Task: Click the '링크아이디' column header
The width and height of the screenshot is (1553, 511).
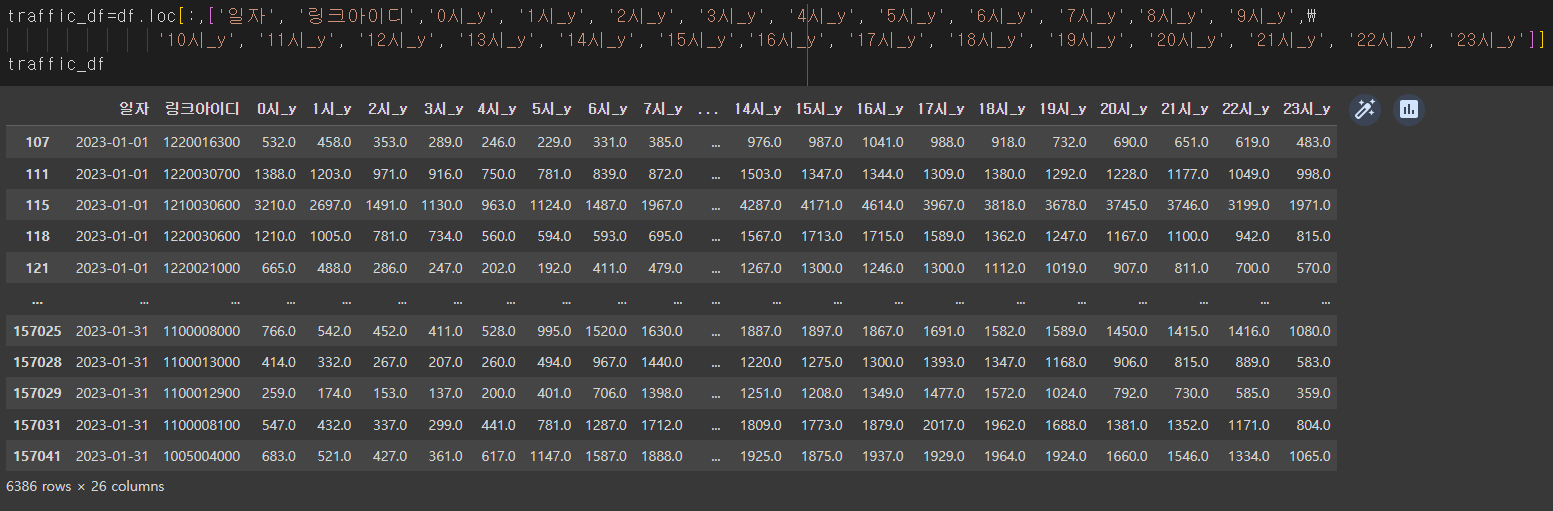Action: coord(202,109)
